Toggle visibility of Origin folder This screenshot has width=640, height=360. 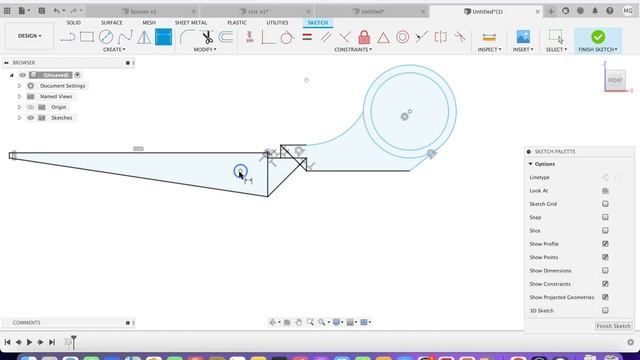[x=31, y=107]
